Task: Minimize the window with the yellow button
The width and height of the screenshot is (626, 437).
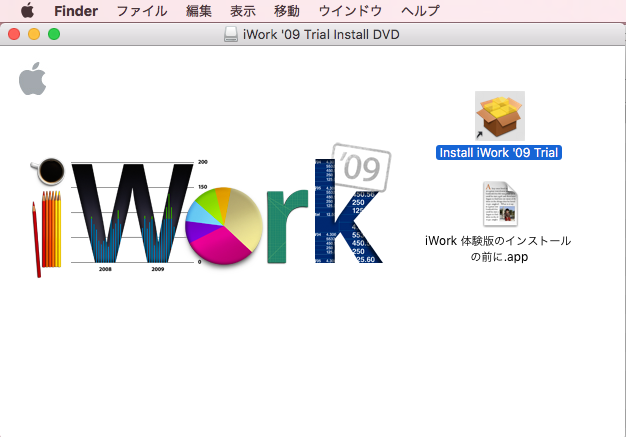Action: (x=34, y=34)
